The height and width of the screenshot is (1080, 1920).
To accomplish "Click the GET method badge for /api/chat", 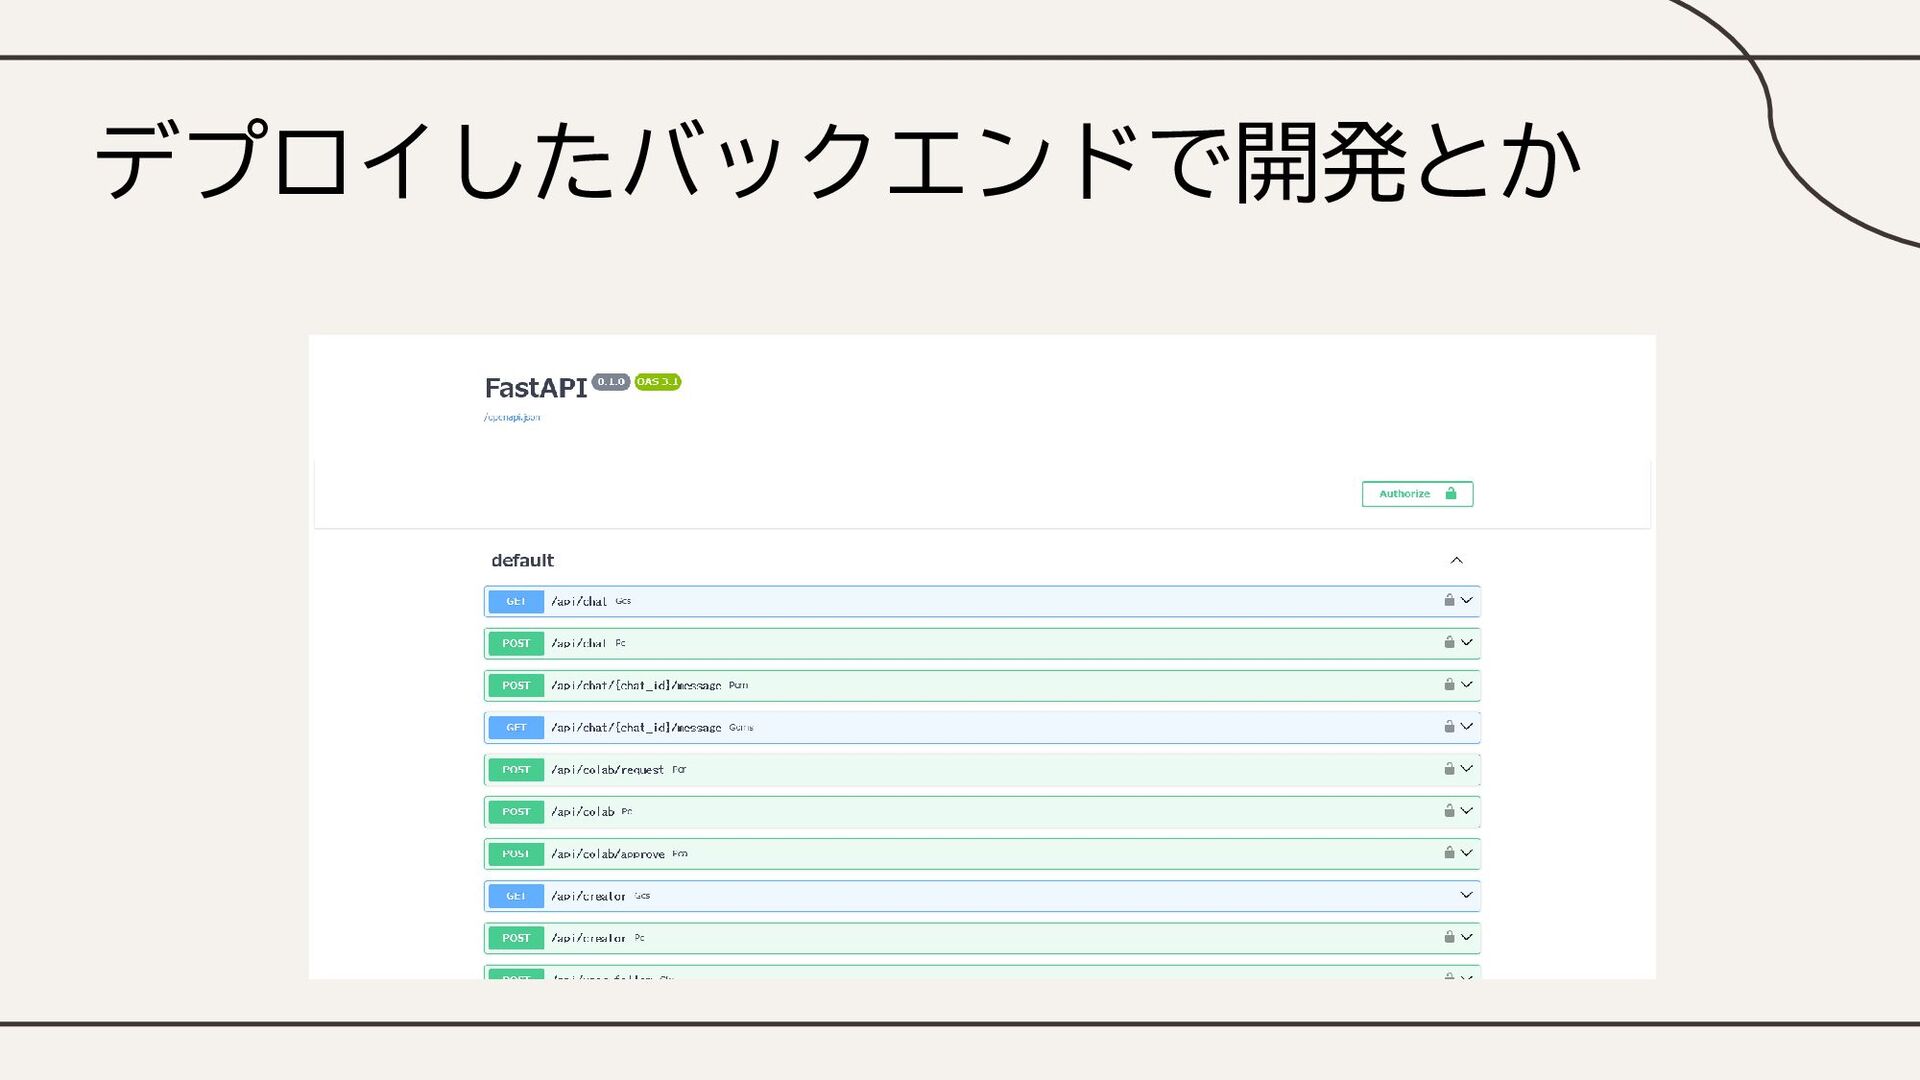I will (x=516, y=601).
